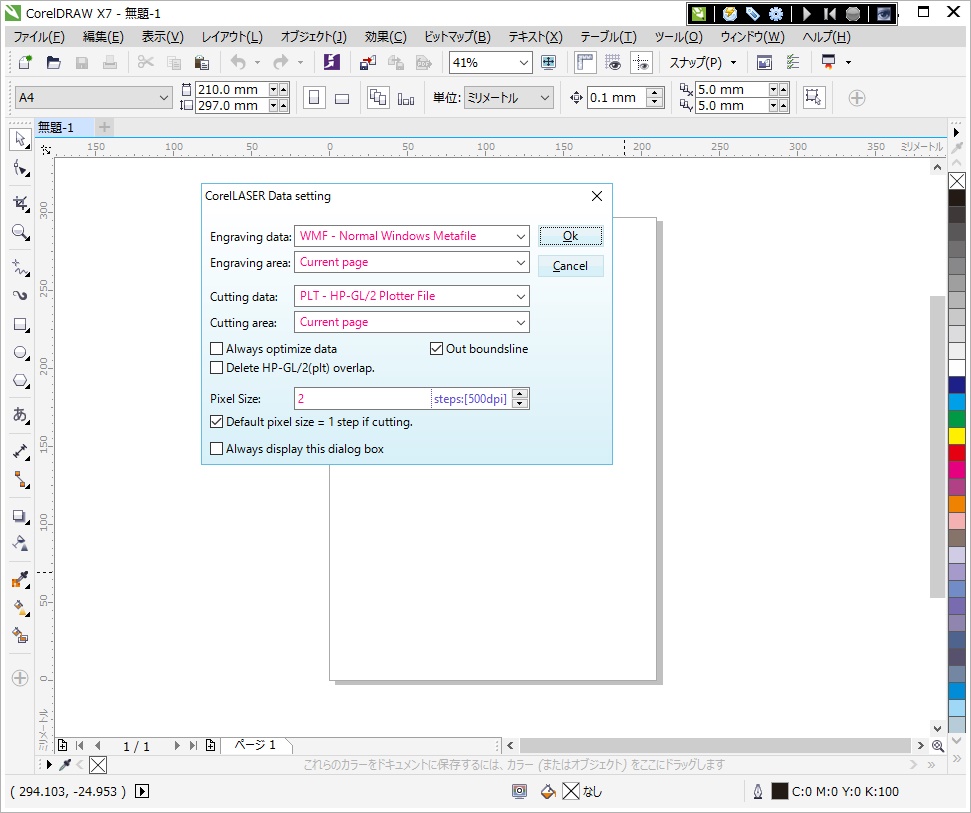Click the New document icon

25,62
